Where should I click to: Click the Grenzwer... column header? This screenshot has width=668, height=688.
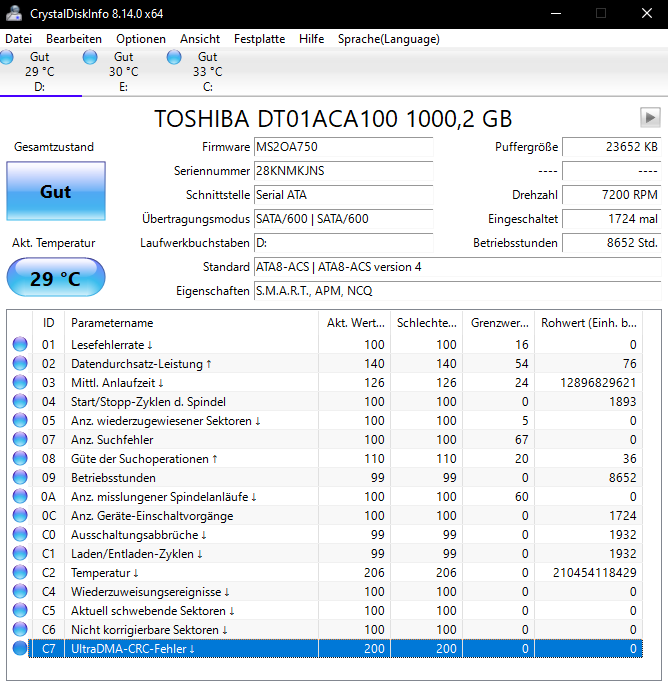(499, 323)
